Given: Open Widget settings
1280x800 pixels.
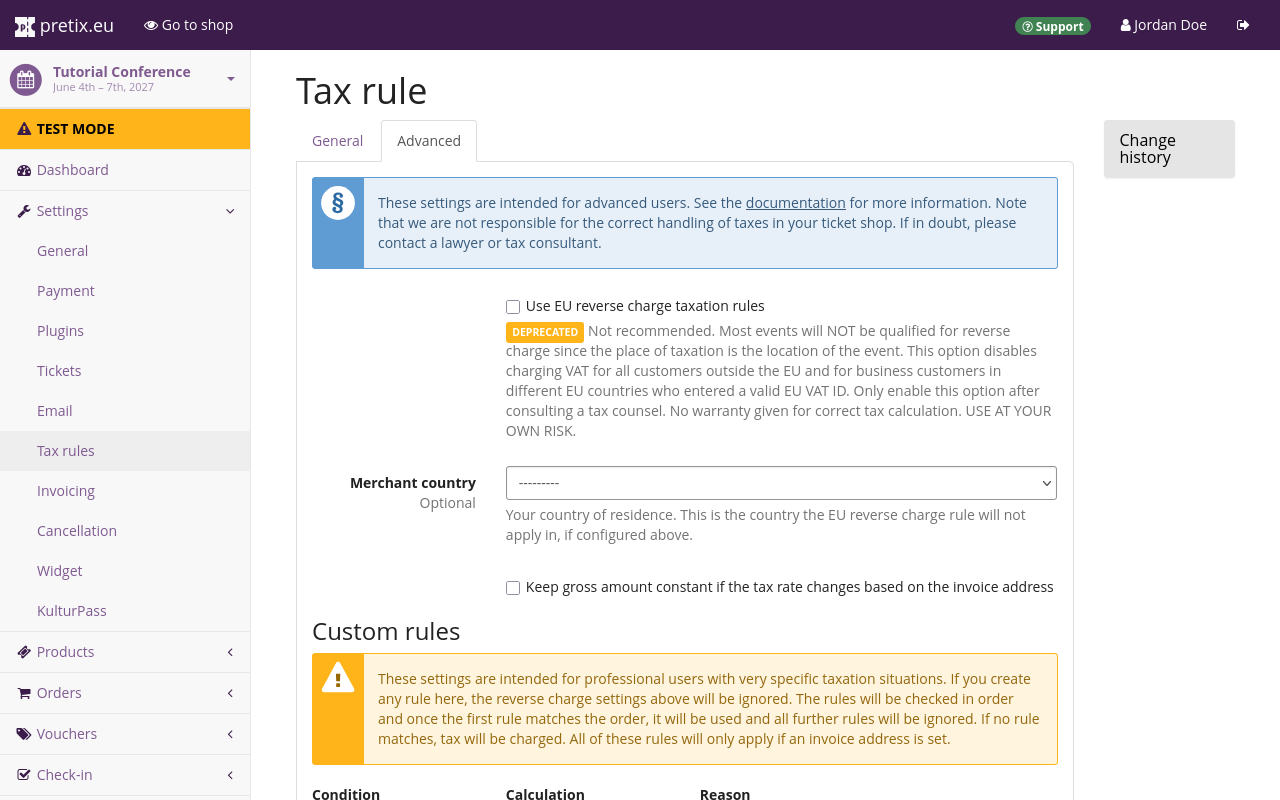Looking at the screenshot, I should [125, 571].
